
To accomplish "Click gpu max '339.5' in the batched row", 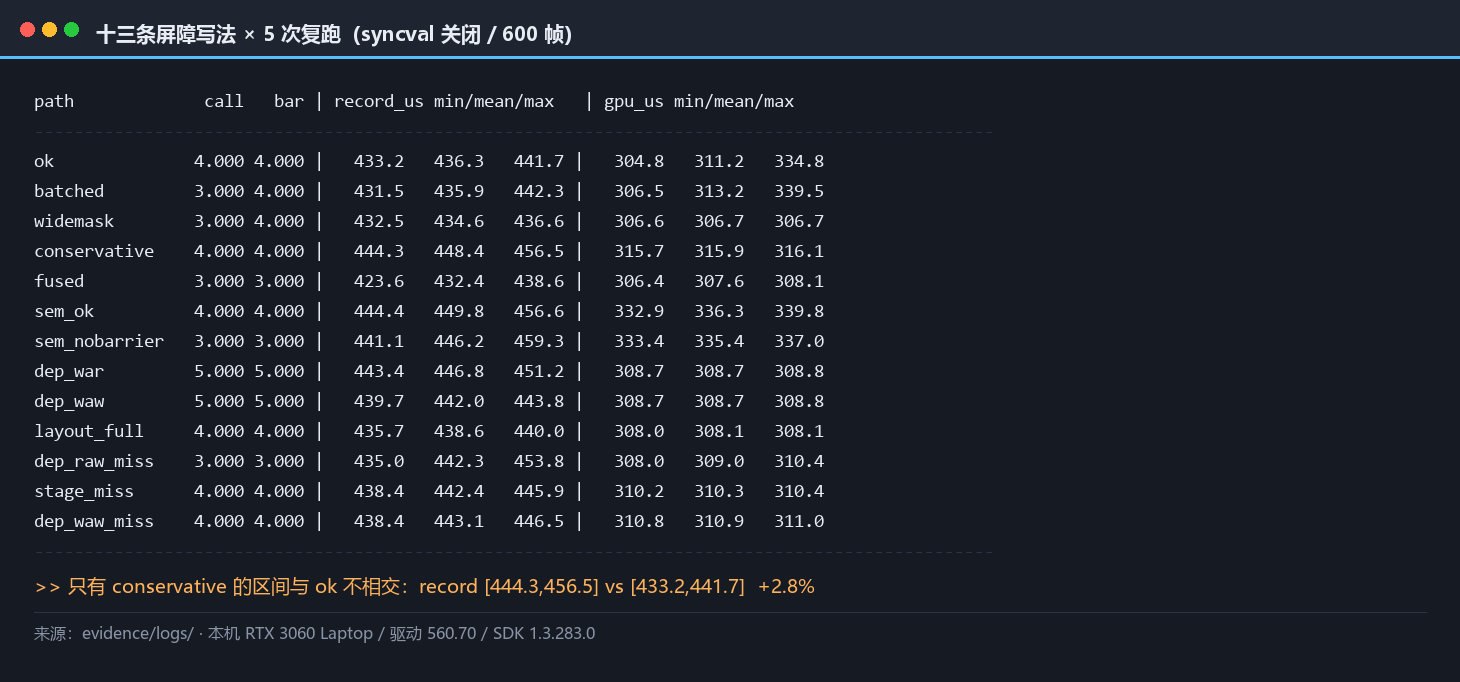I will [x=799, y=191].
